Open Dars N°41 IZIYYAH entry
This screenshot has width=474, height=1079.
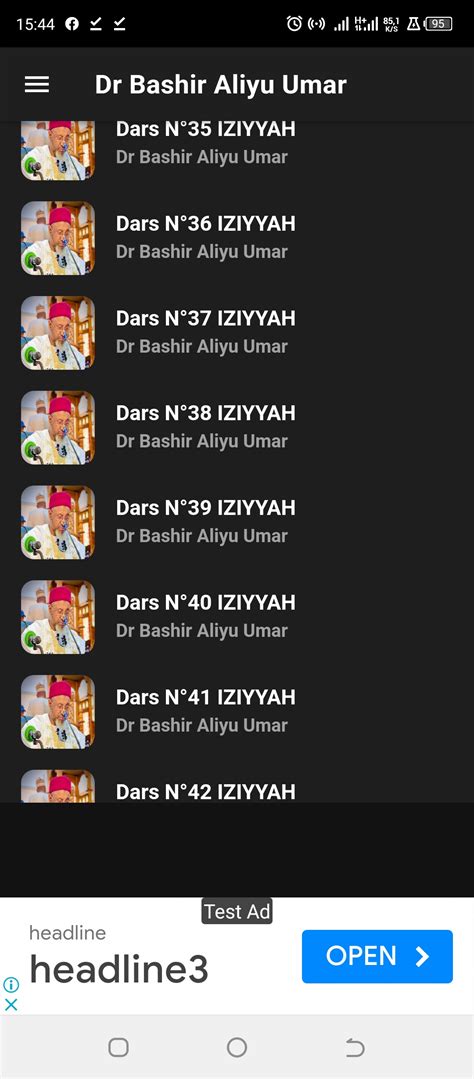click(237, 712)
